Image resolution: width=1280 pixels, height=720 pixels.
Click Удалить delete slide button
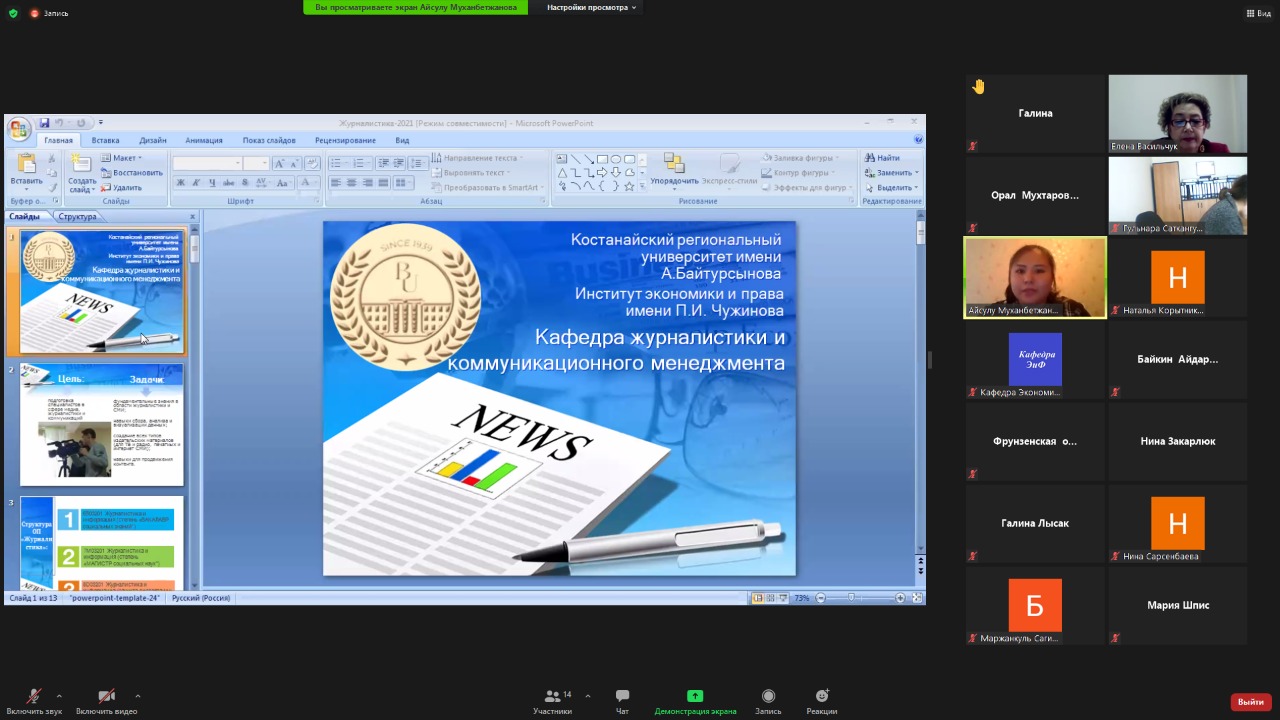[121, 187]
